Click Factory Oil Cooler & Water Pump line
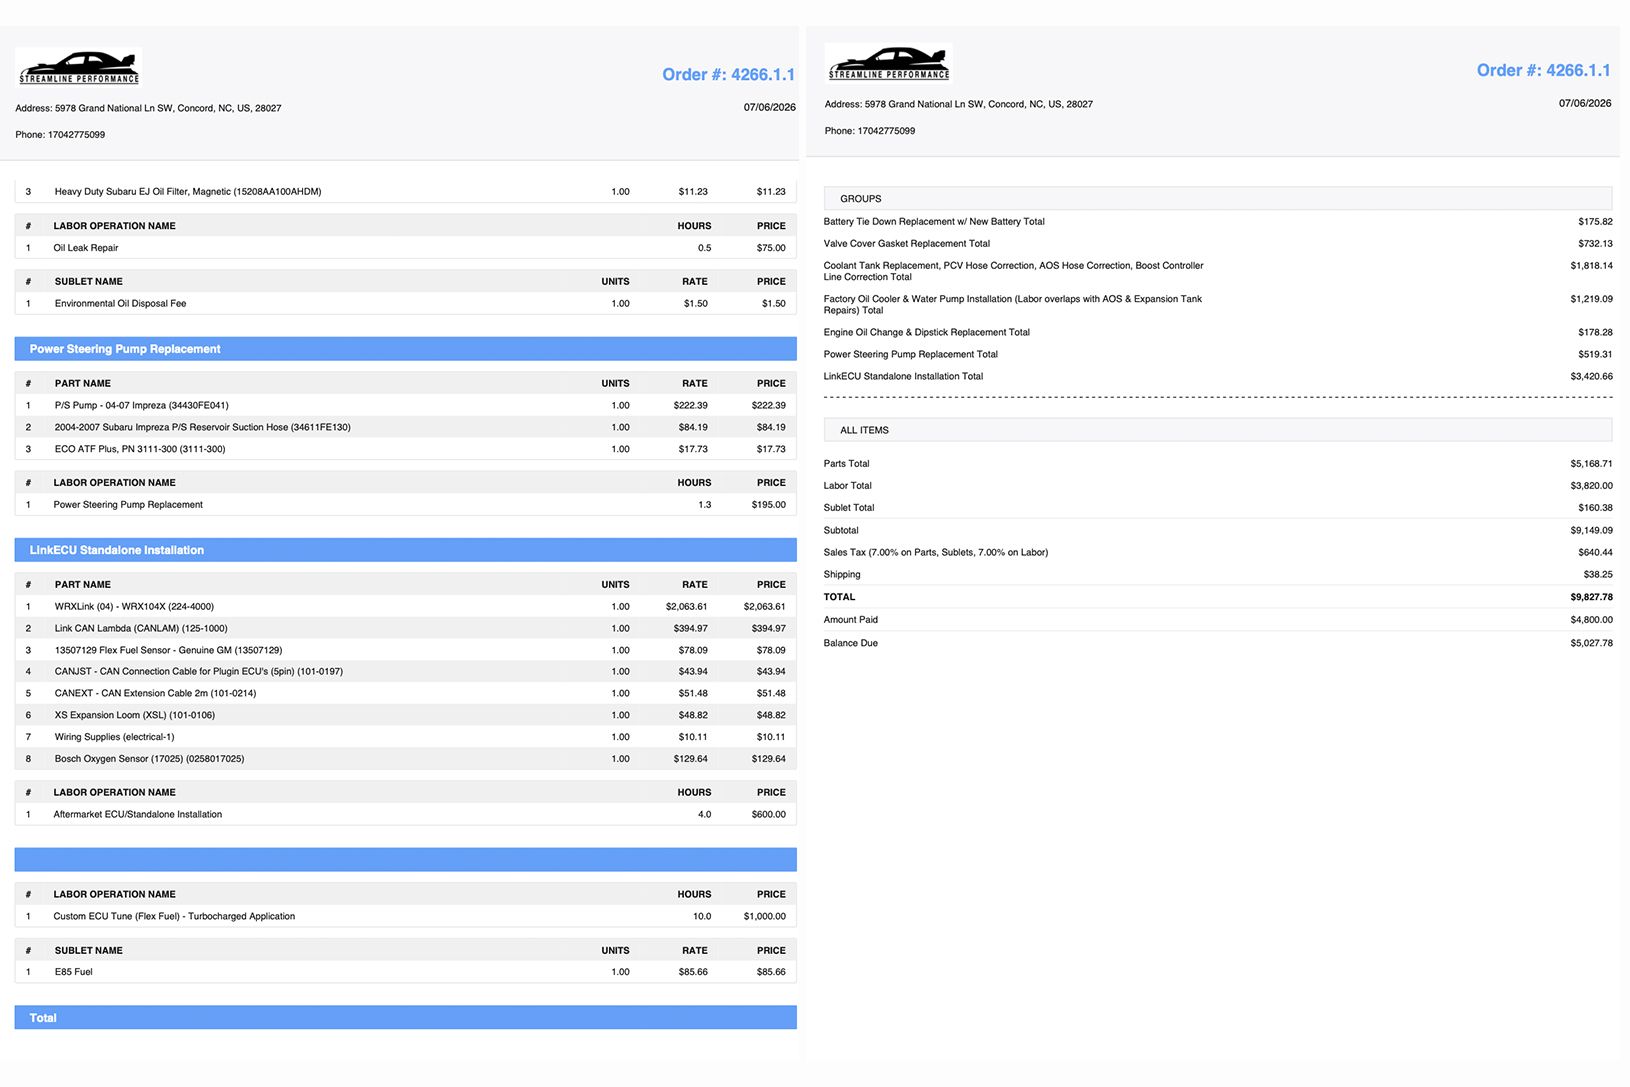 pyautogui.click(x=1218, y=304)
